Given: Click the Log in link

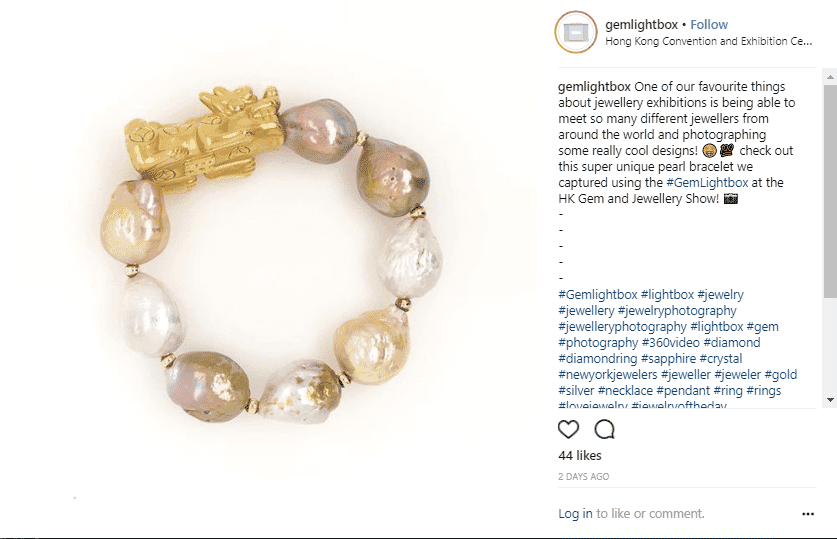Looking at the screenshot, I should [x=575, y=513].
